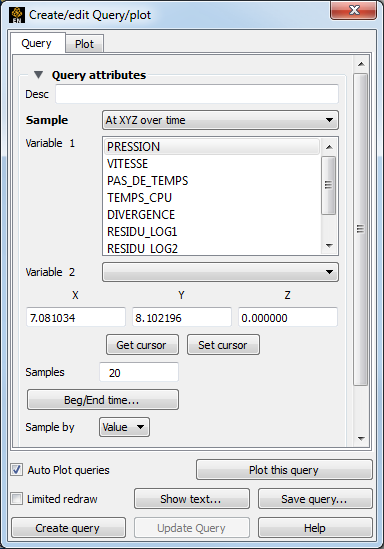Click variable list scroll up arrow

pos(329,147)
